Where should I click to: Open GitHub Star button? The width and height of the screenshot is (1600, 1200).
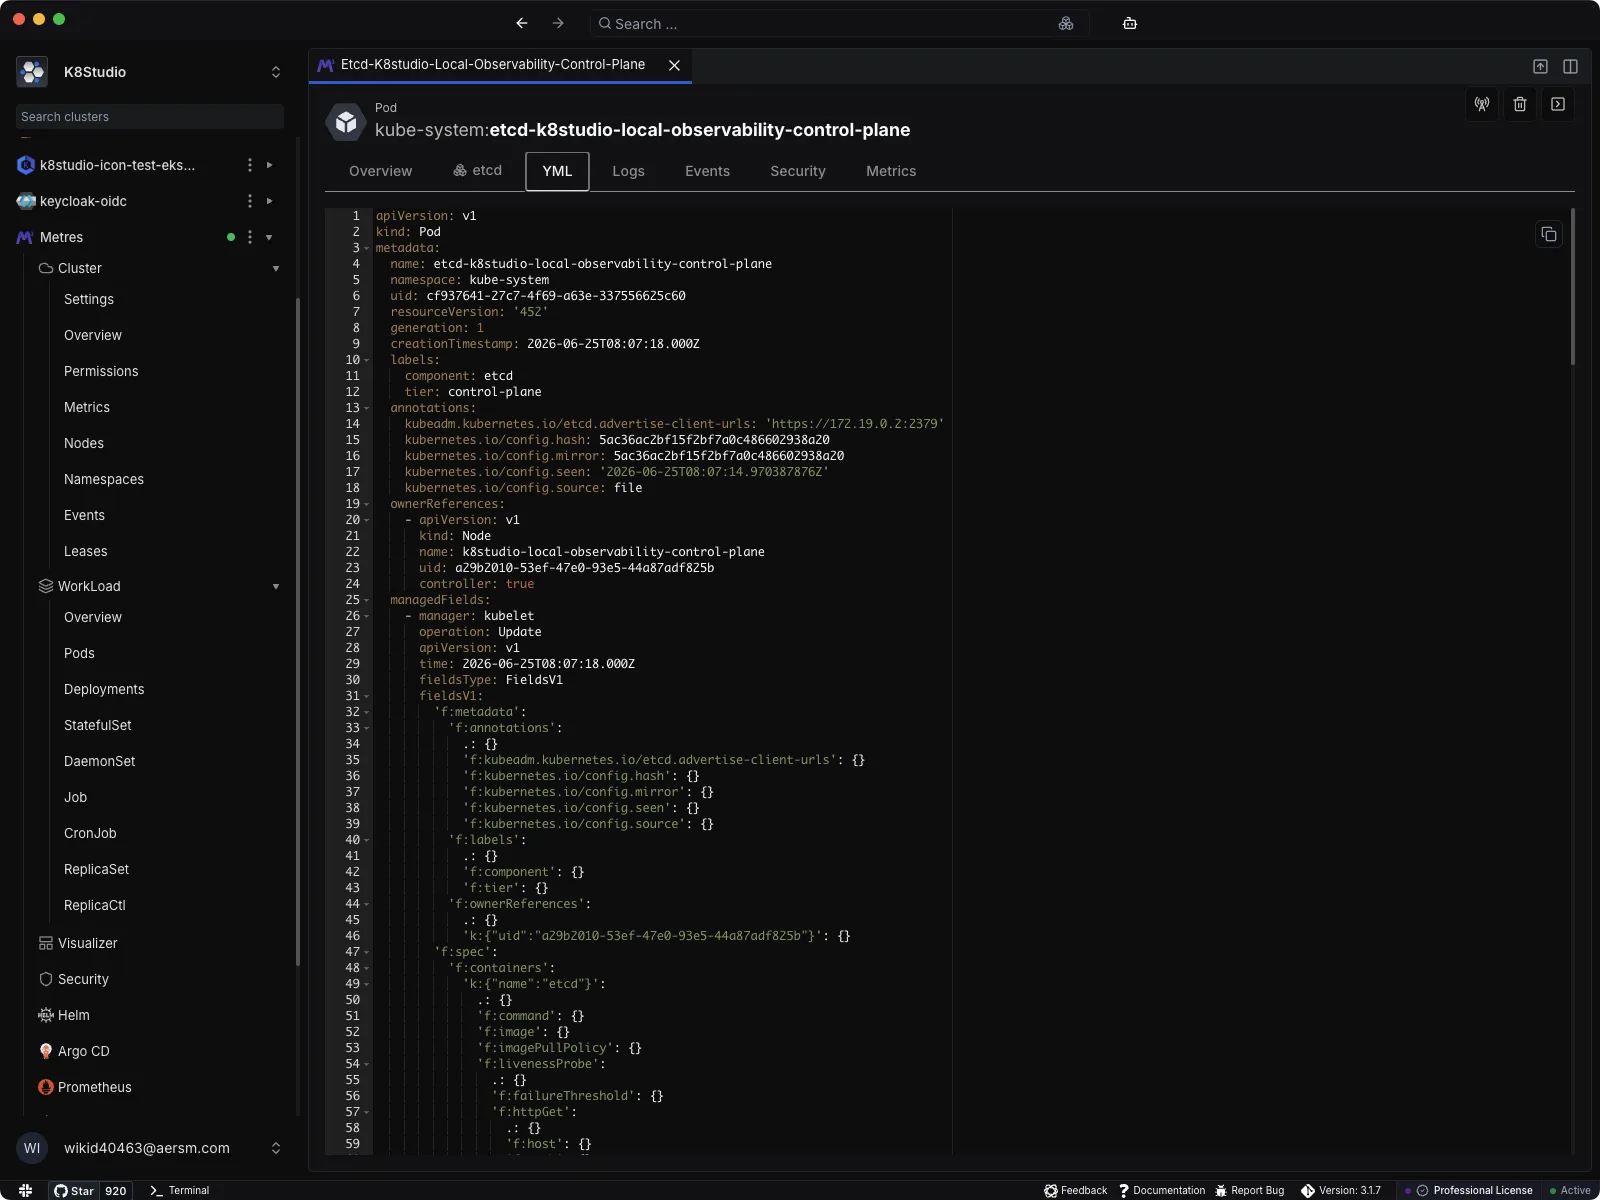(90, 1190)
